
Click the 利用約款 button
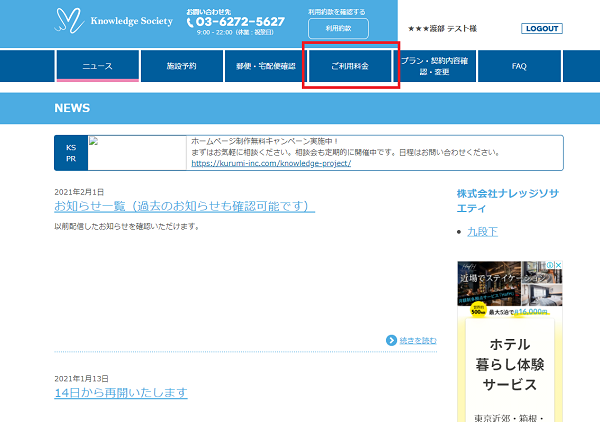(x=337, y=28)
